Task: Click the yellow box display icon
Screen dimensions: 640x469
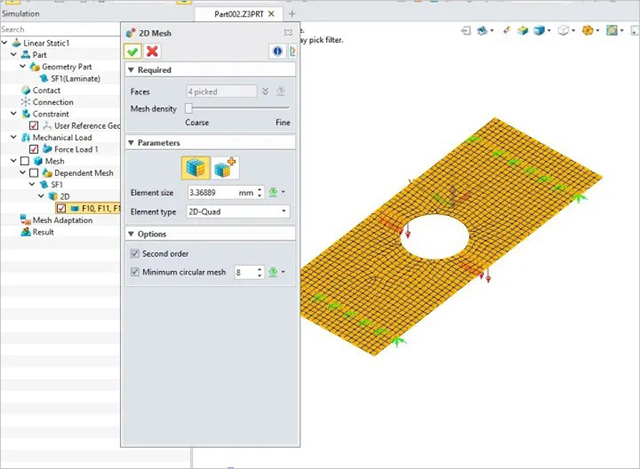Action: coord(522,31)
